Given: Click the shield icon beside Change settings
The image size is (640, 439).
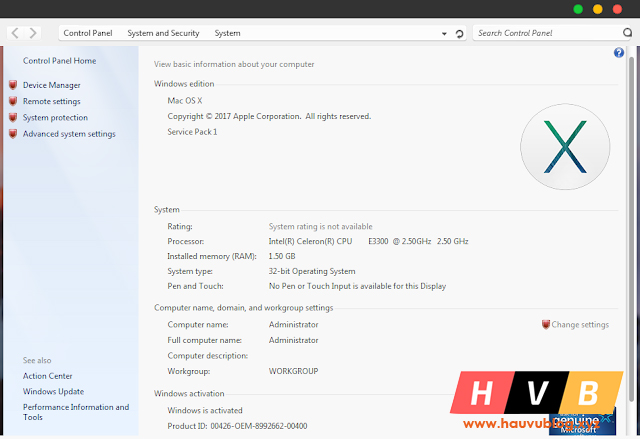Looking at the screenshot, I should 546,324.
